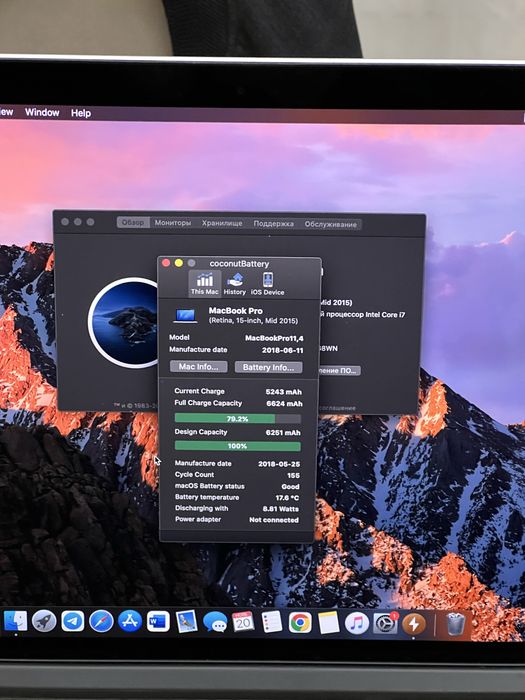This screenshot has width=525, height=700.
Task: Open coconutBattery lightning icon in dock
Action: 414,624
